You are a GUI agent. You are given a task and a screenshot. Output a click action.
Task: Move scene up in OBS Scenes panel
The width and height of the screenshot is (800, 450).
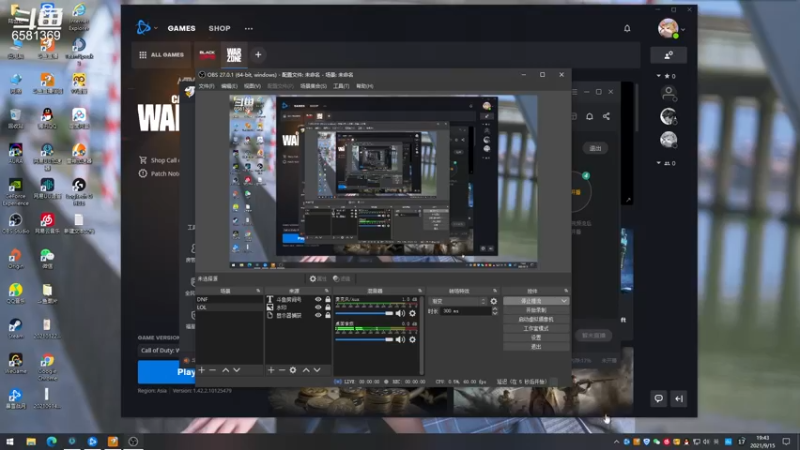pos(226,370)
